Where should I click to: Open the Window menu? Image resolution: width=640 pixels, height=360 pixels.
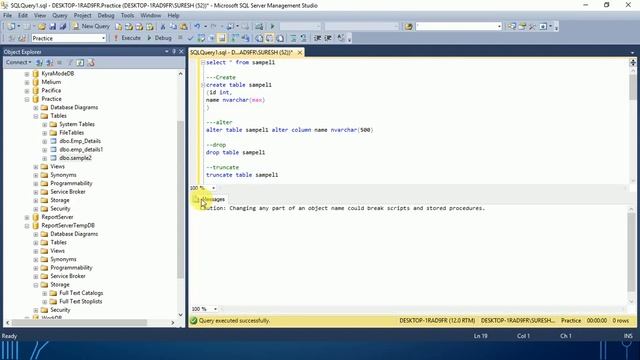coord(151,16)
